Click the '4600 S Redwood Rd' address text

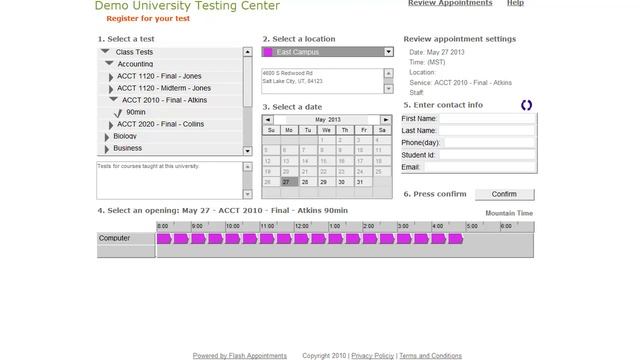(287, 73)
